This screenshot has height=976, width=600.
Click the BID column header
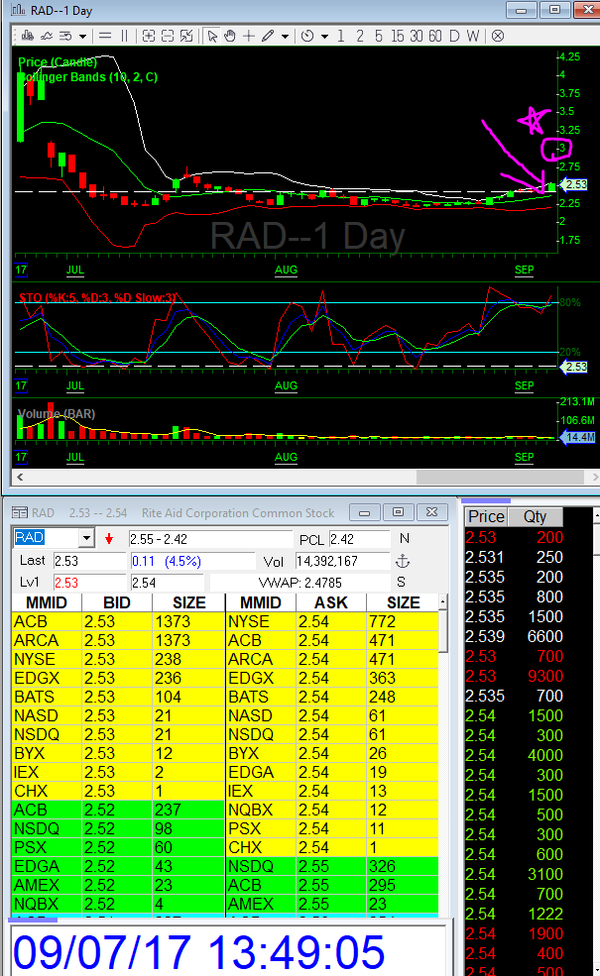point(116,603)
